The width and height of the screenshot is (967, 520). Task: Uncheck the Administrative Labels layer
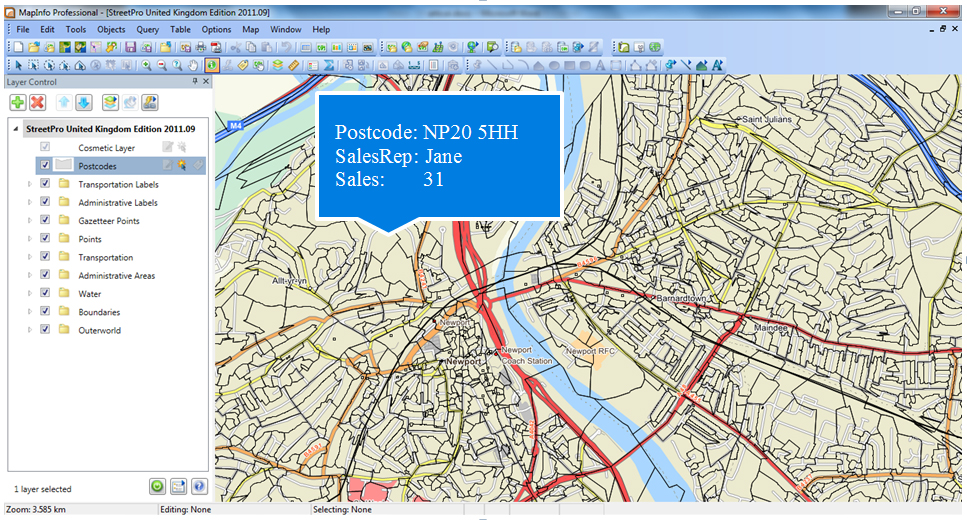point(45,202)
